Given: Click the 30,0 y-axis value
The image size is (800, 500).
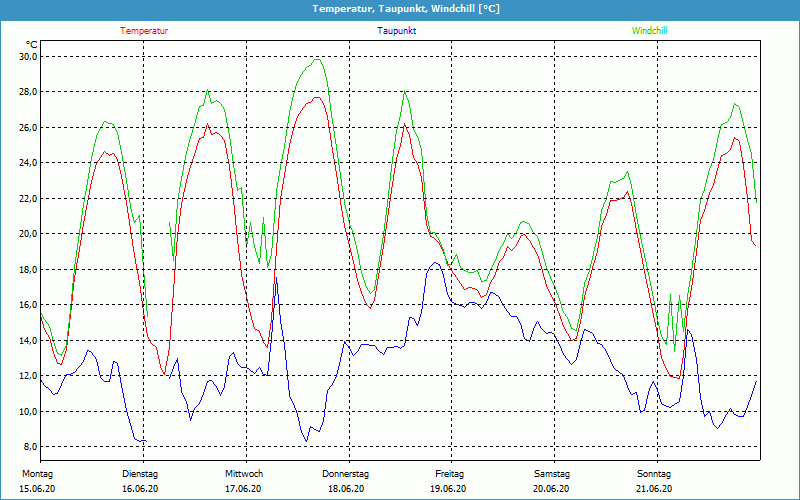Looking at the screenshot, I should pyautogui.click(x=28, y=56).
